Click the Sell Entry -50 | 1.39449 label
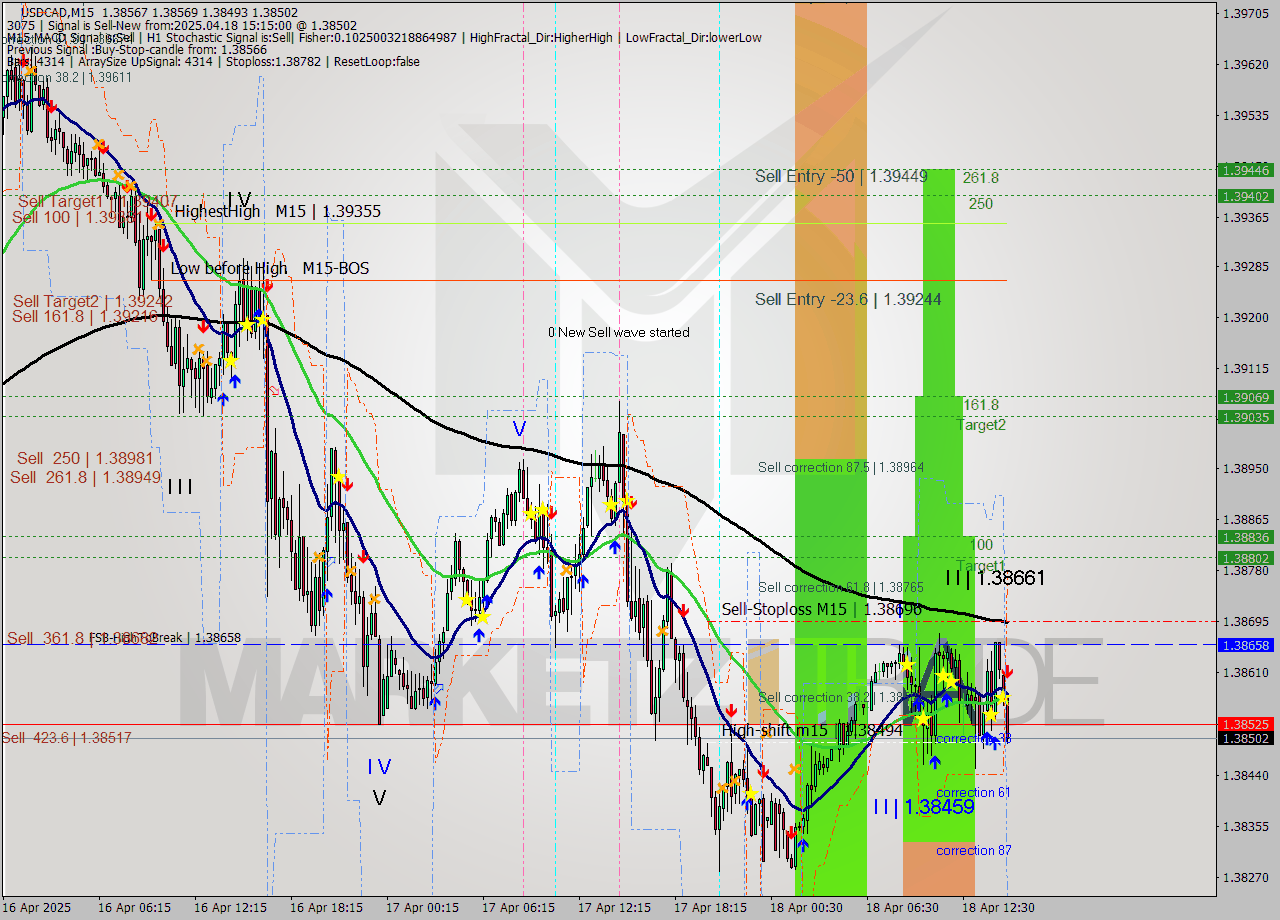Screen dimensions: 1280x920 click(x=840, y=176)
